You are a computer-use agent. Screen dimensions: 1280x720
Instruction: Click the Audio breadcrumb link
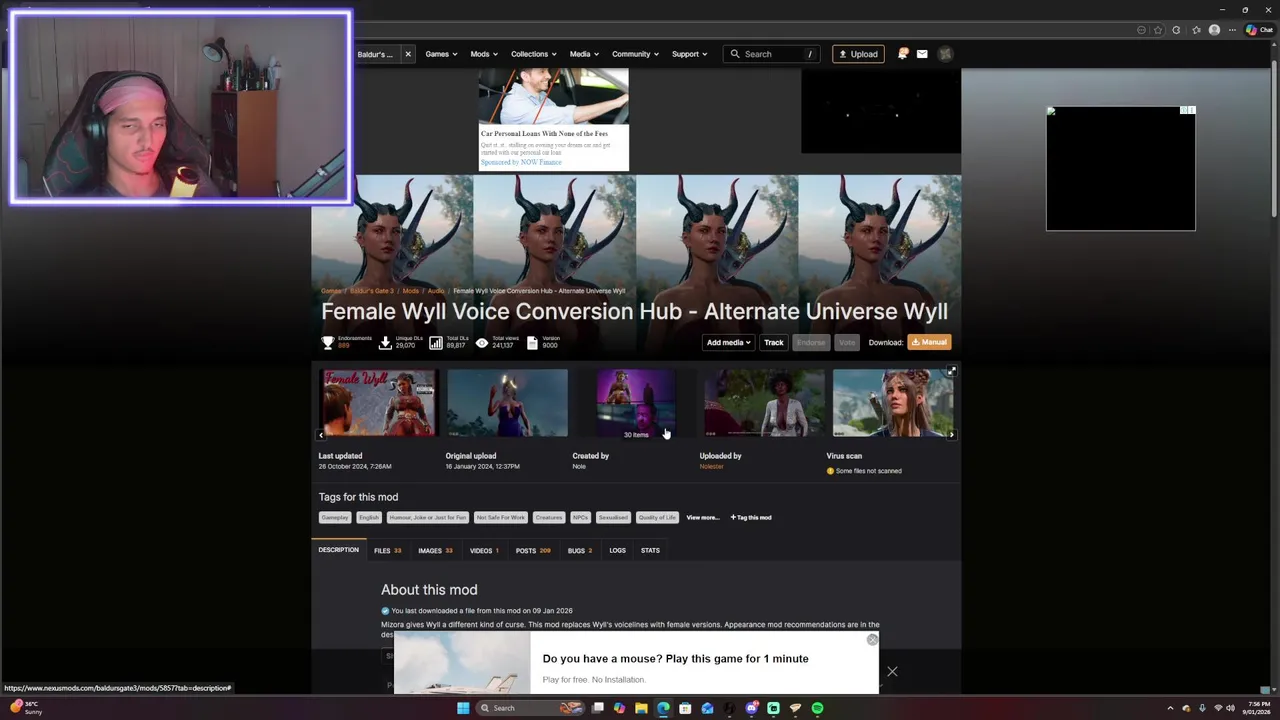tap(436, 291)
